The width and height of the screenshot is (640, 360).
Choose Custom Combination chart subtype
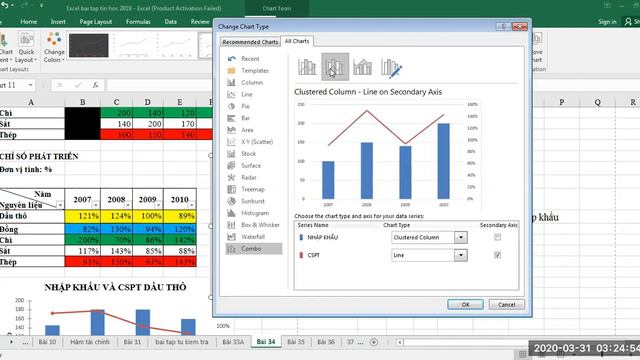[x=391, y=67]
